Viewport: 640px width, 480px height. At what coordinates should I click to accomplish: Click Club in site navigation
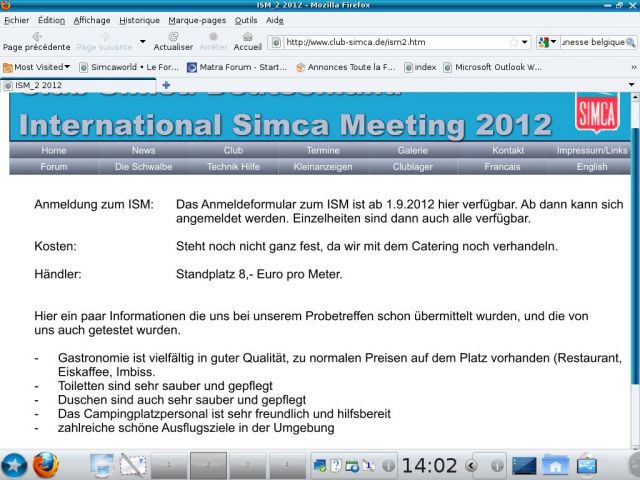tap(233, 150)
